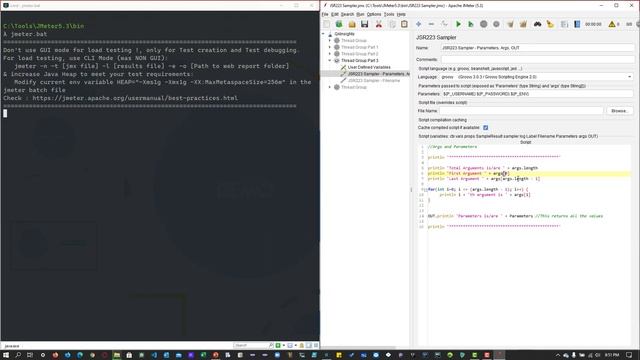
Task: Click the warning triangle log viewer icon
Action: tap(612, 24)
